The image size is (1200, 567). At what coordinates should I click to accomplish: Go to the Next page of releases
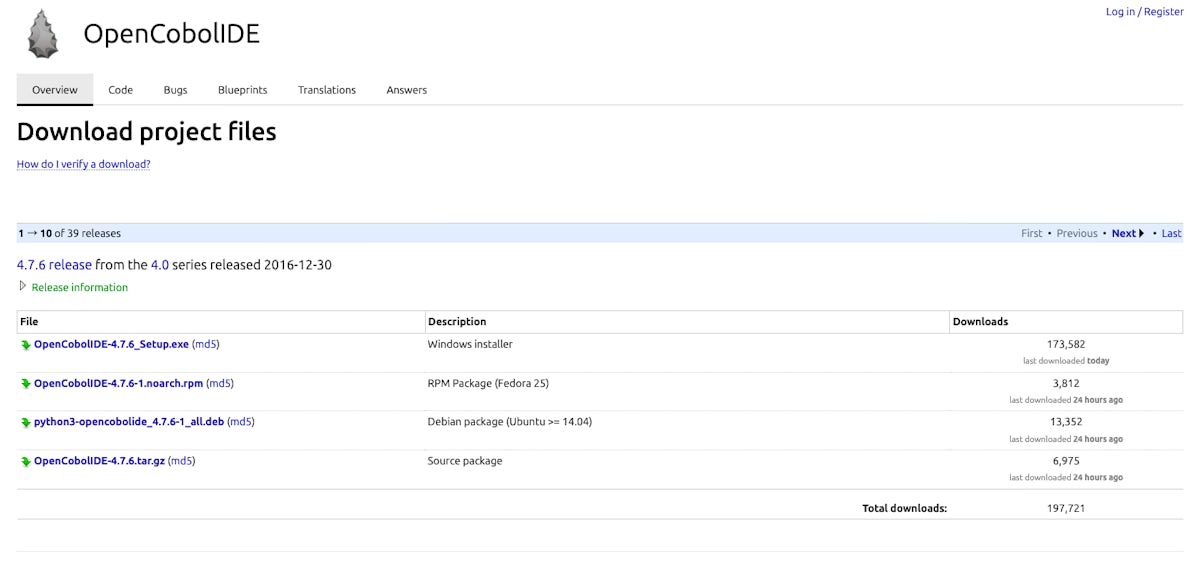pos(1127,233)
